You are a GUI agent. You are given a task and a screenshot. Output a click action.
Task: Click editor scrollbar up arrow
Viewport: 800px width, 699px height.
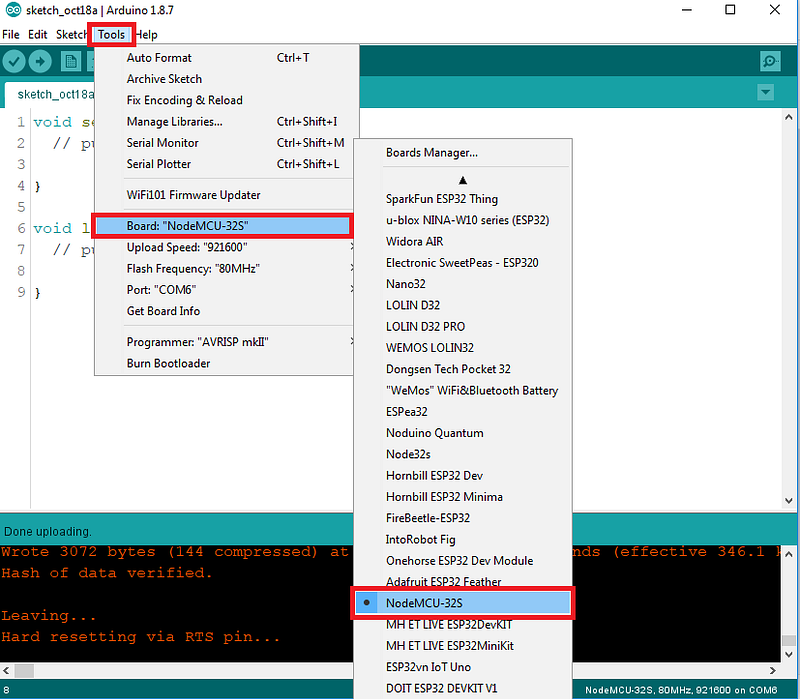(788, 117)
